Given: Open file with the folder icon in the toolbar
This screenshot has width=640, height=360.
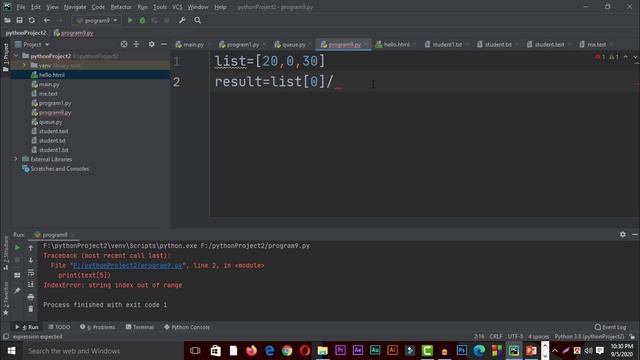Looking at the screenshot, I should click(7, 20).
